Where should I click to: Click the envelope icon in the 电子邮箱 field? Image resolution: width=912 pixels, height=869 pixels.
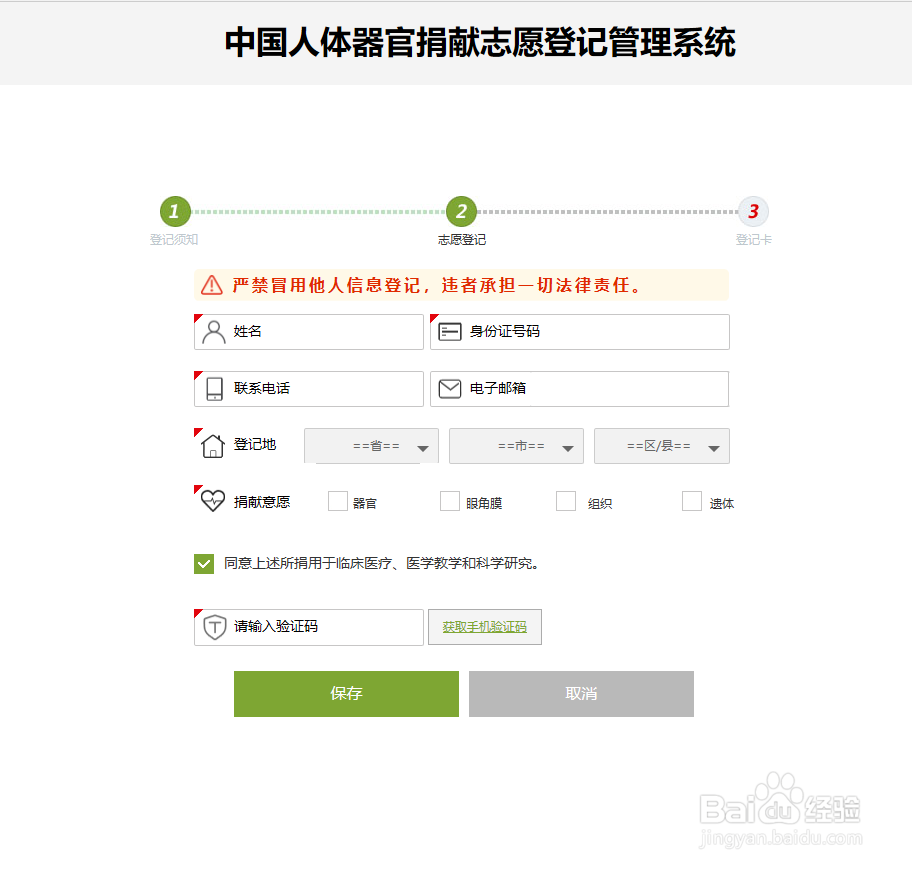tap(450, 389)
